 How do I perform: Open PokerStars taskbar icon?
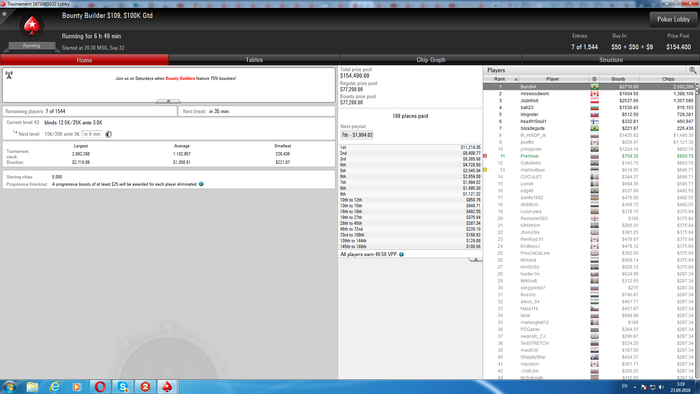click(x=167, y=386)
